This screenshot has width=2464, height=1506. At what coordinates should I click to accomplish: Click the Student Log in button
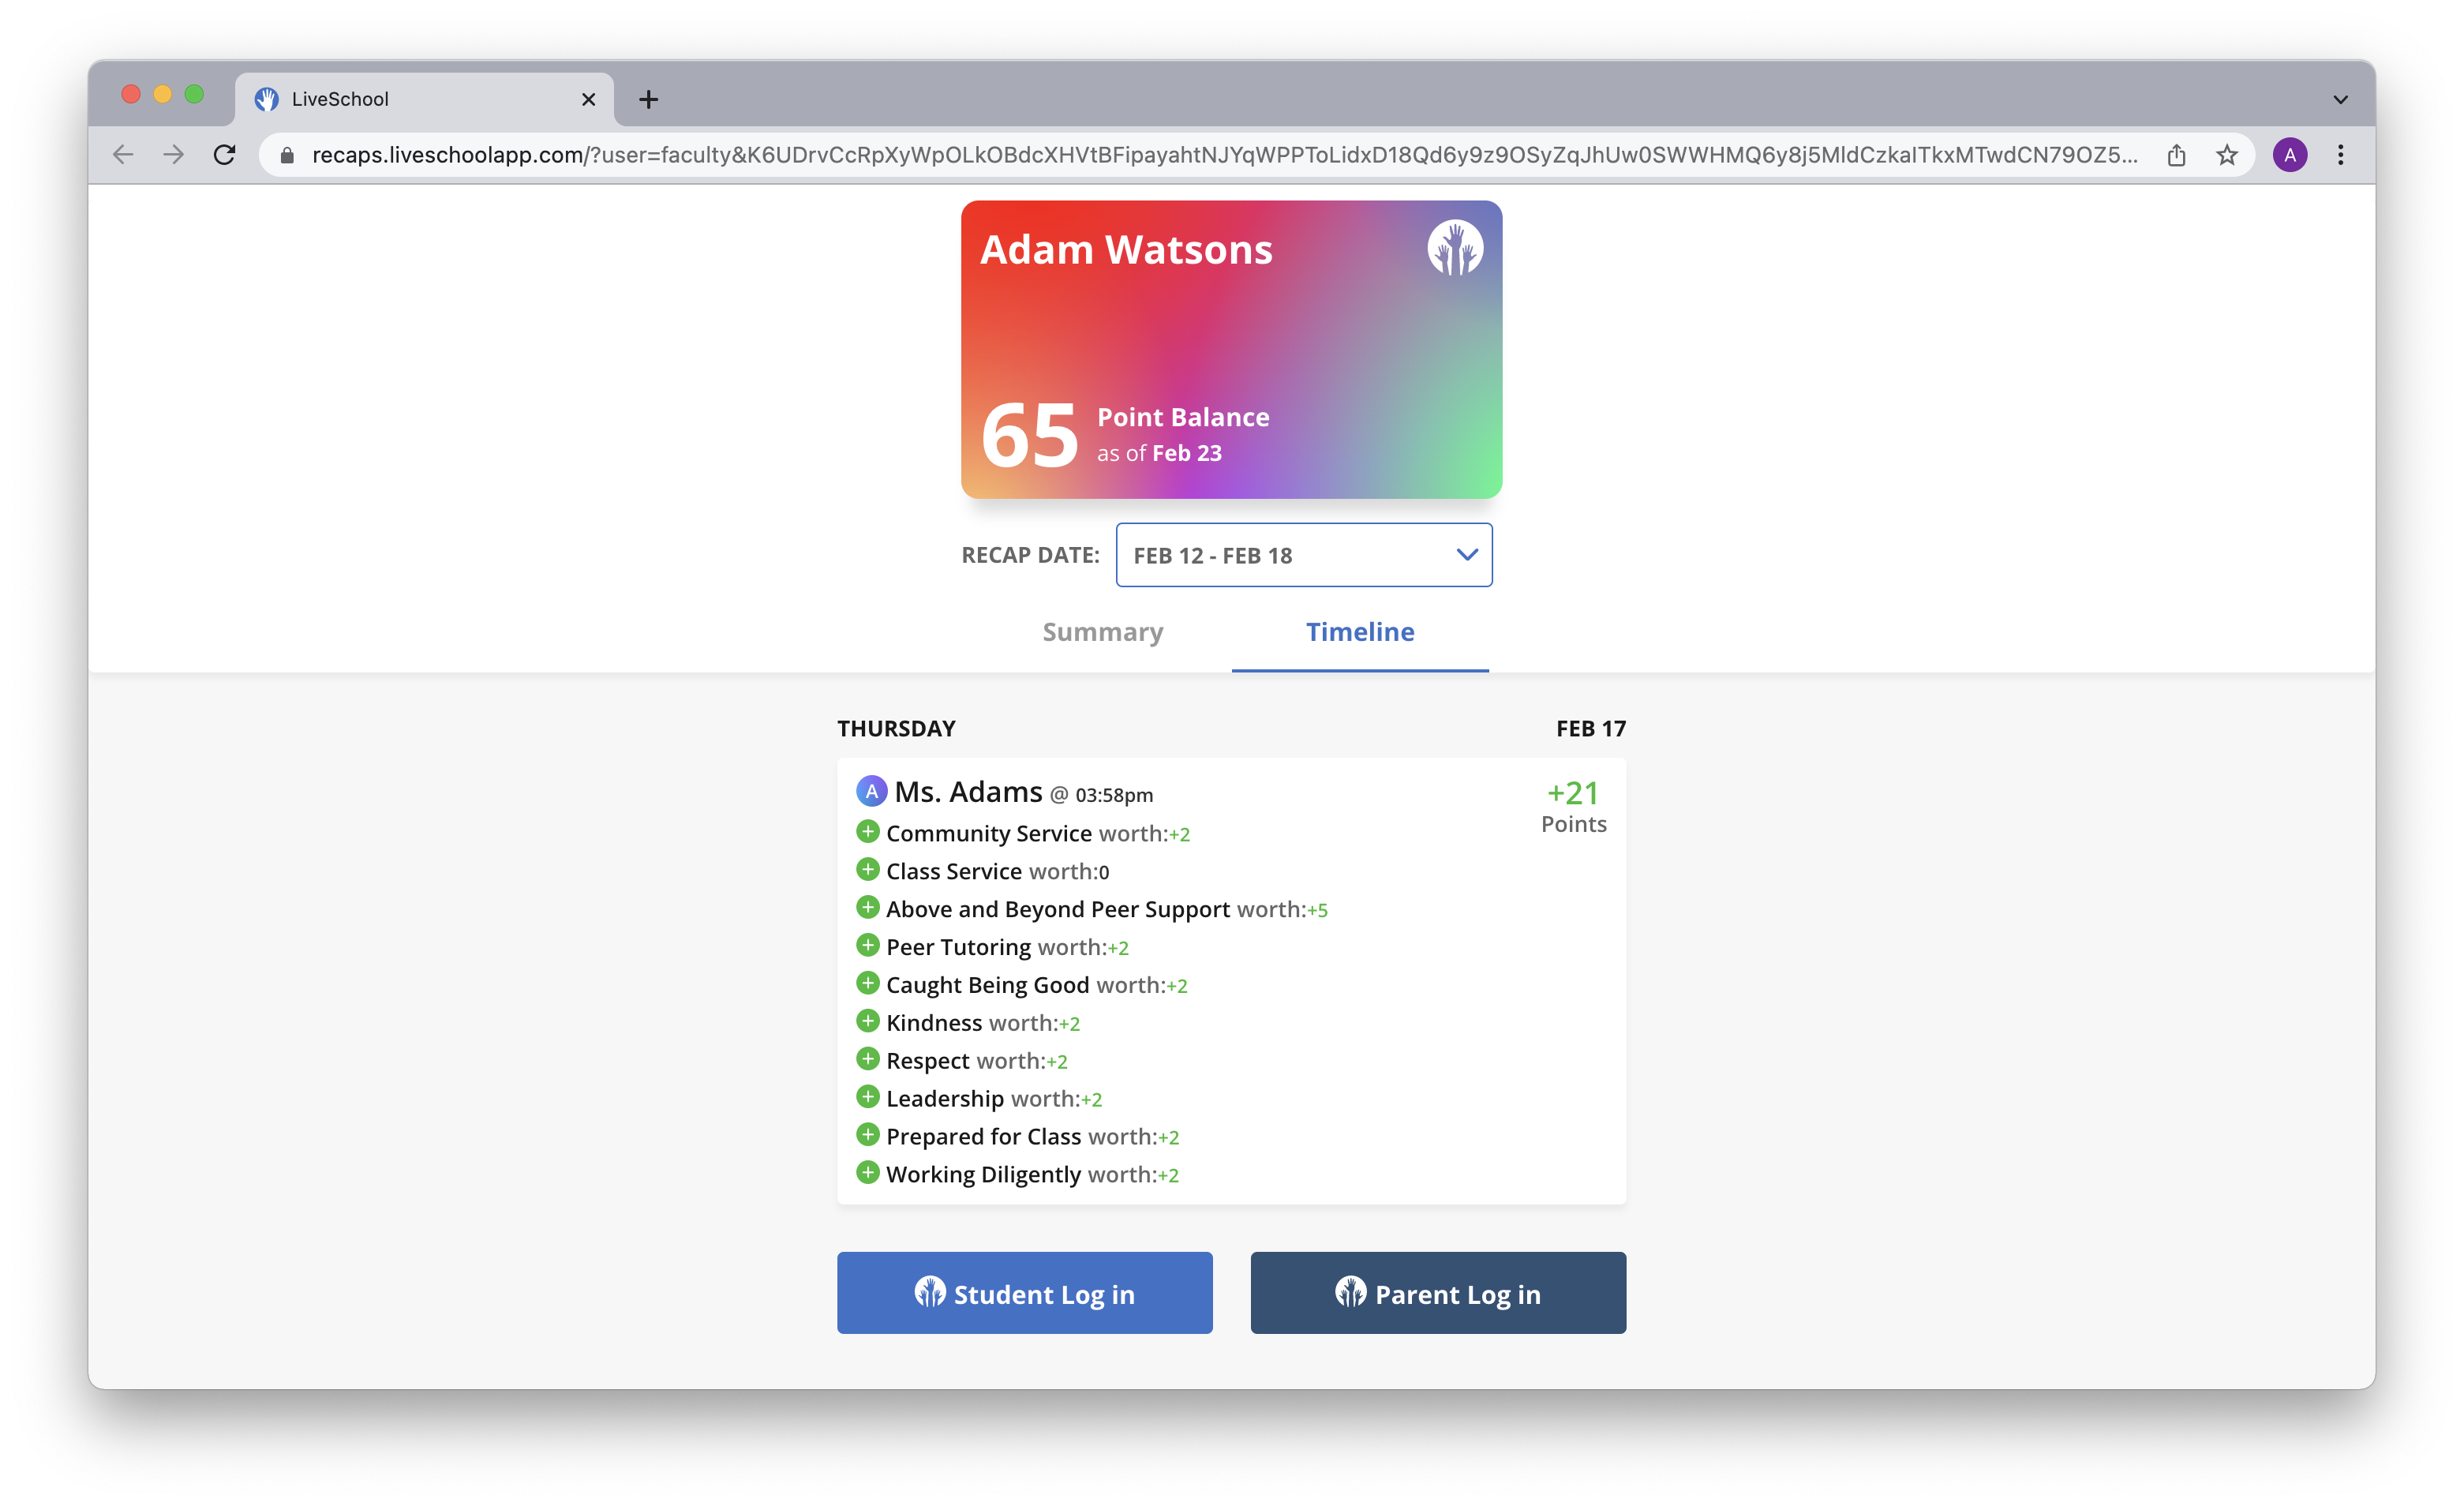pos(1024,1293)
